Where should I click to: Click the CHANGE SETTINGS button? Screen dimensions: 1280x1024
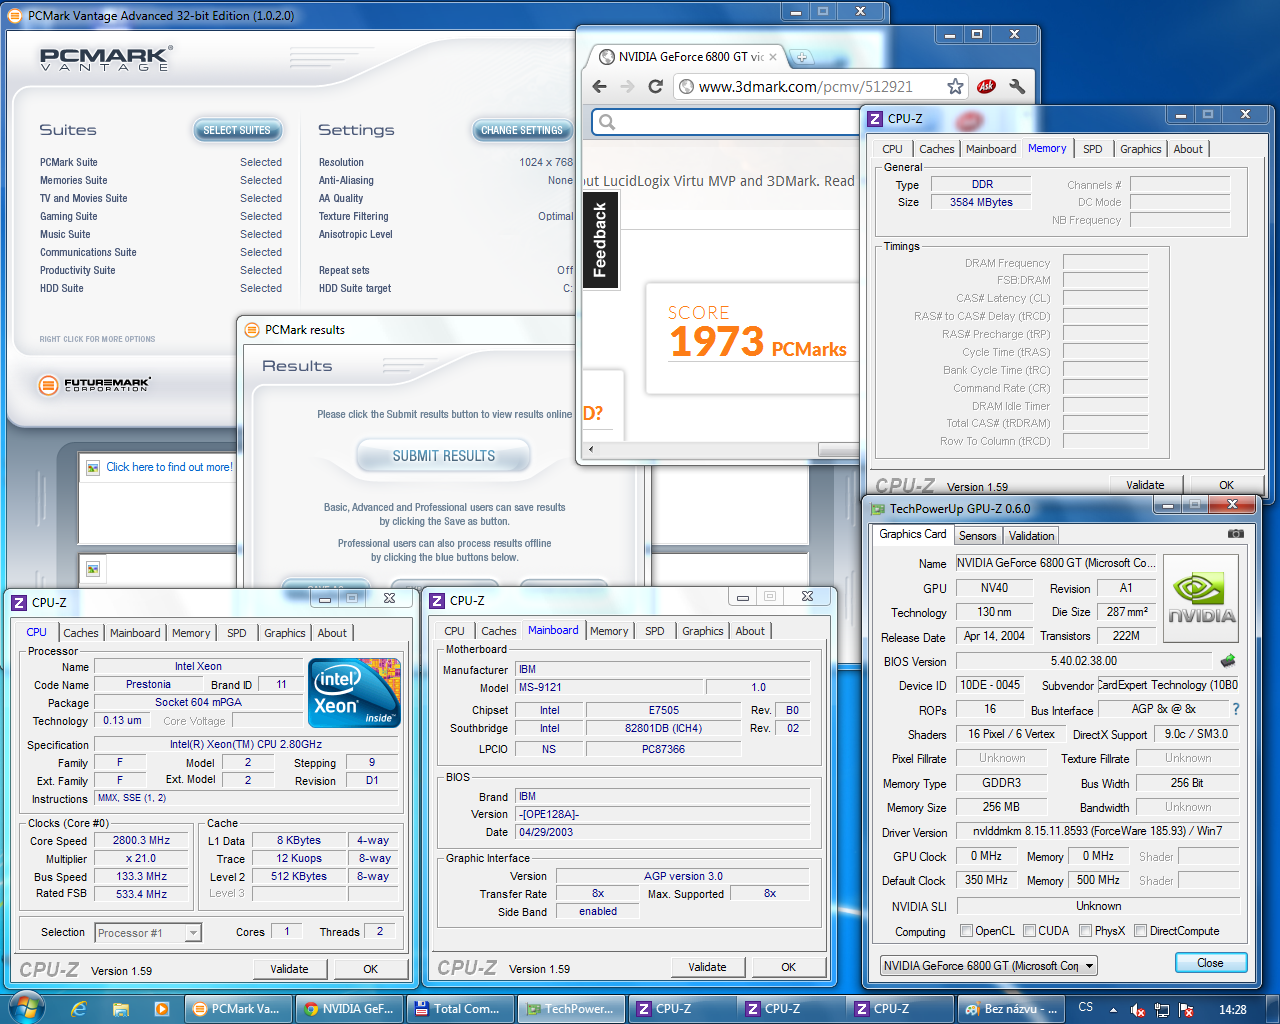point(521,130)
